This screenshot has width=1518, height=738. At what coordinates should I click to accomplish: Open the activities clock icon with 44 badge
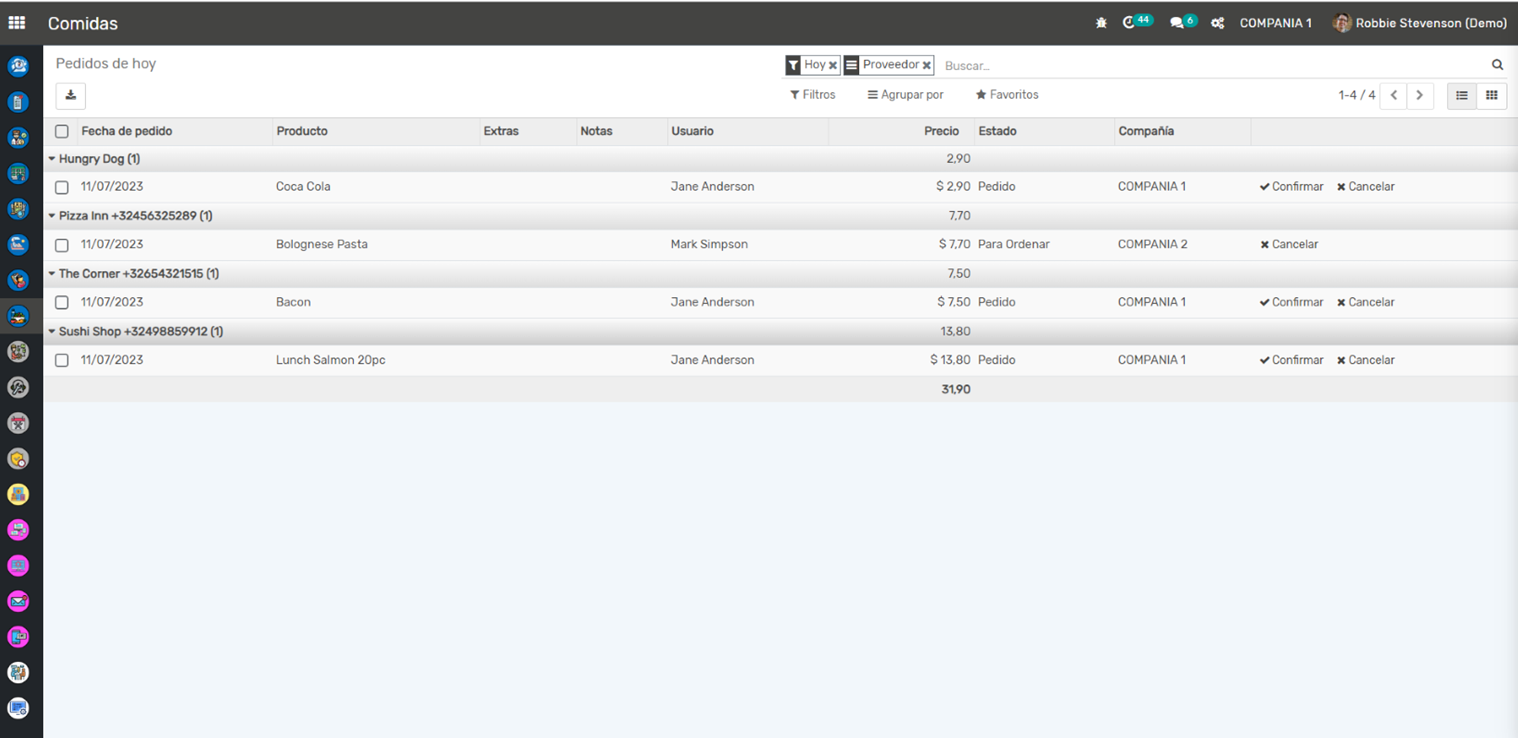(x=1130, y=23)
